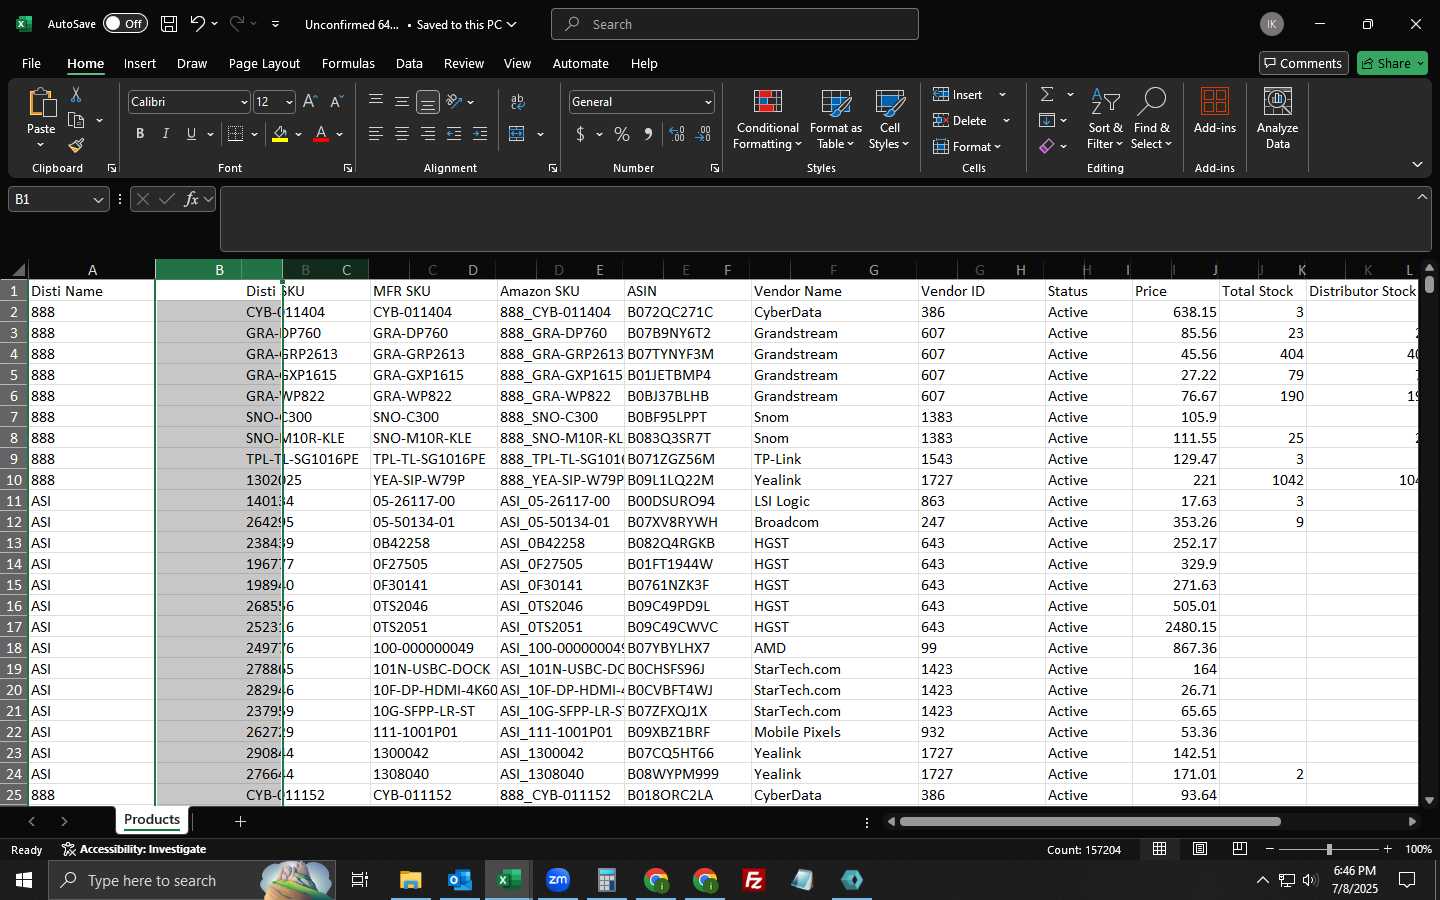Viewport: 1440px width, 900px height.
Task: Select the Products sheet tab
Action: pyautogui.click(x=152, y=820)
